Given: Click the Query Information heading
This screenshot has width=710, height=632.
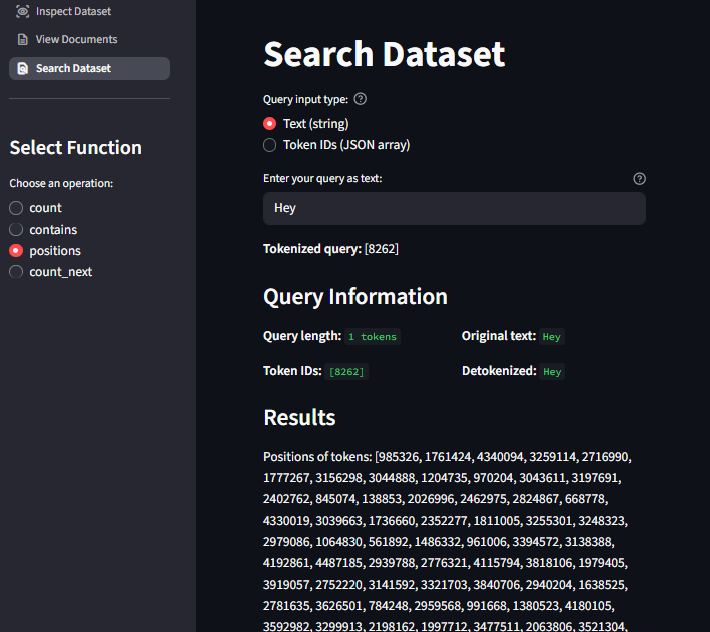Looking at the screenshot, I should point(355,297).
